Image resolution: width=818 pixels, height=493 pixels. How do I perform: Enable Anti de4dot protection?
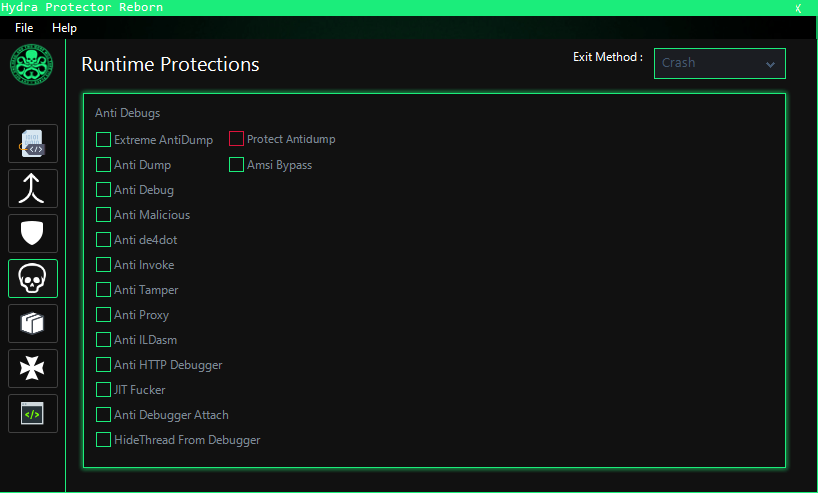tap(104, 240)
